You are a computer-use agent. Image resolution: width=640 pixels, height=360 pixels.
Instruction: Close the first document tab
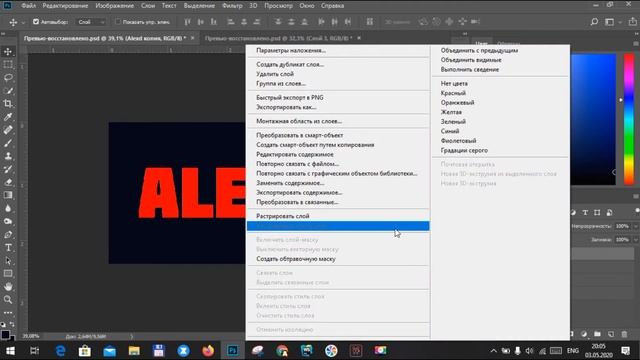(x=193, y=38)
